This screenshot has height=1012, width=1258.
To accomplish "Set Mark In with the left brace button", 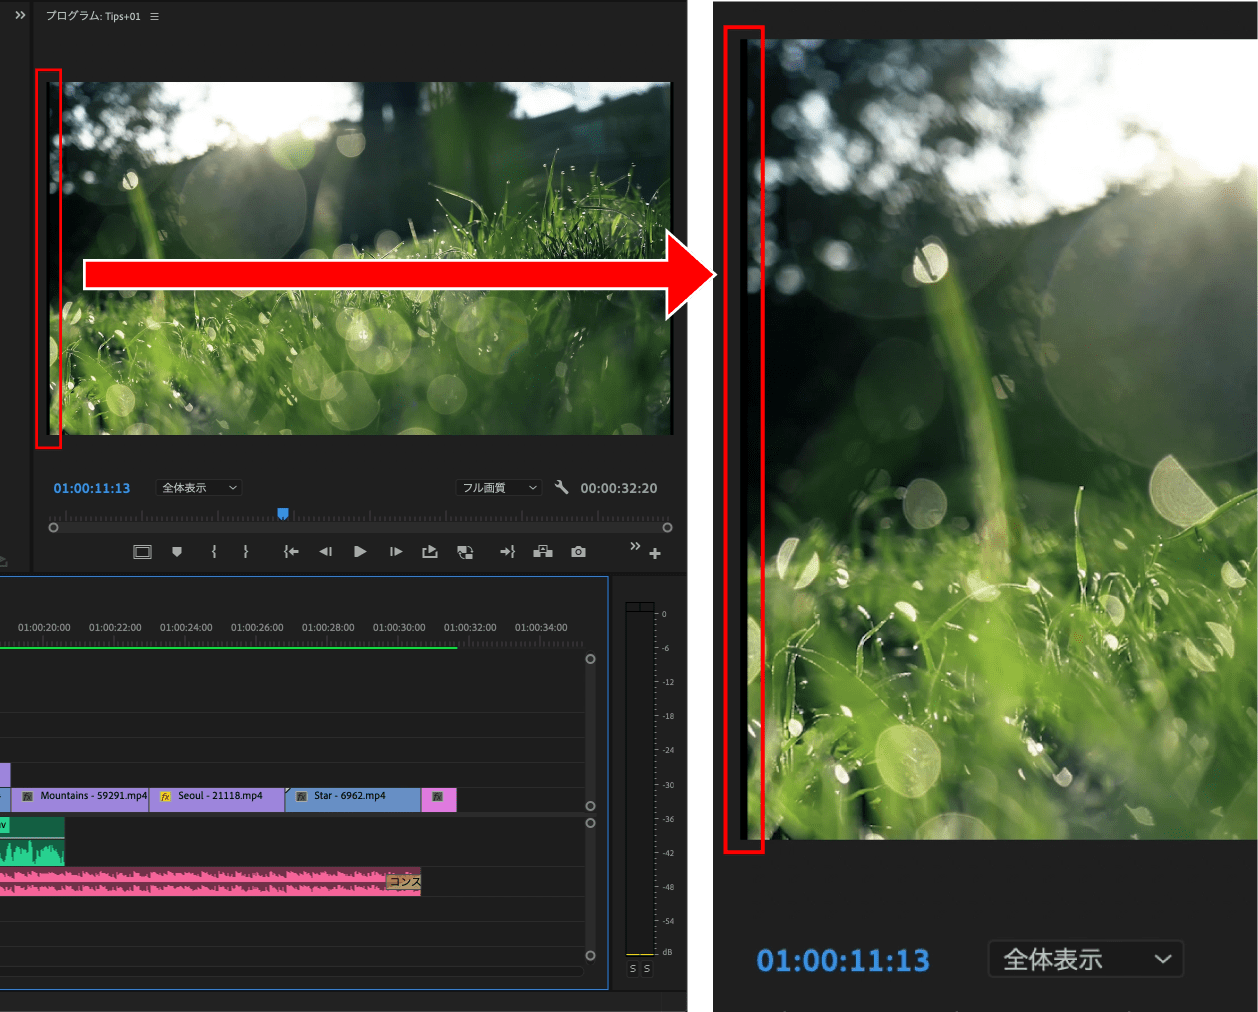I will click(213, 552).
